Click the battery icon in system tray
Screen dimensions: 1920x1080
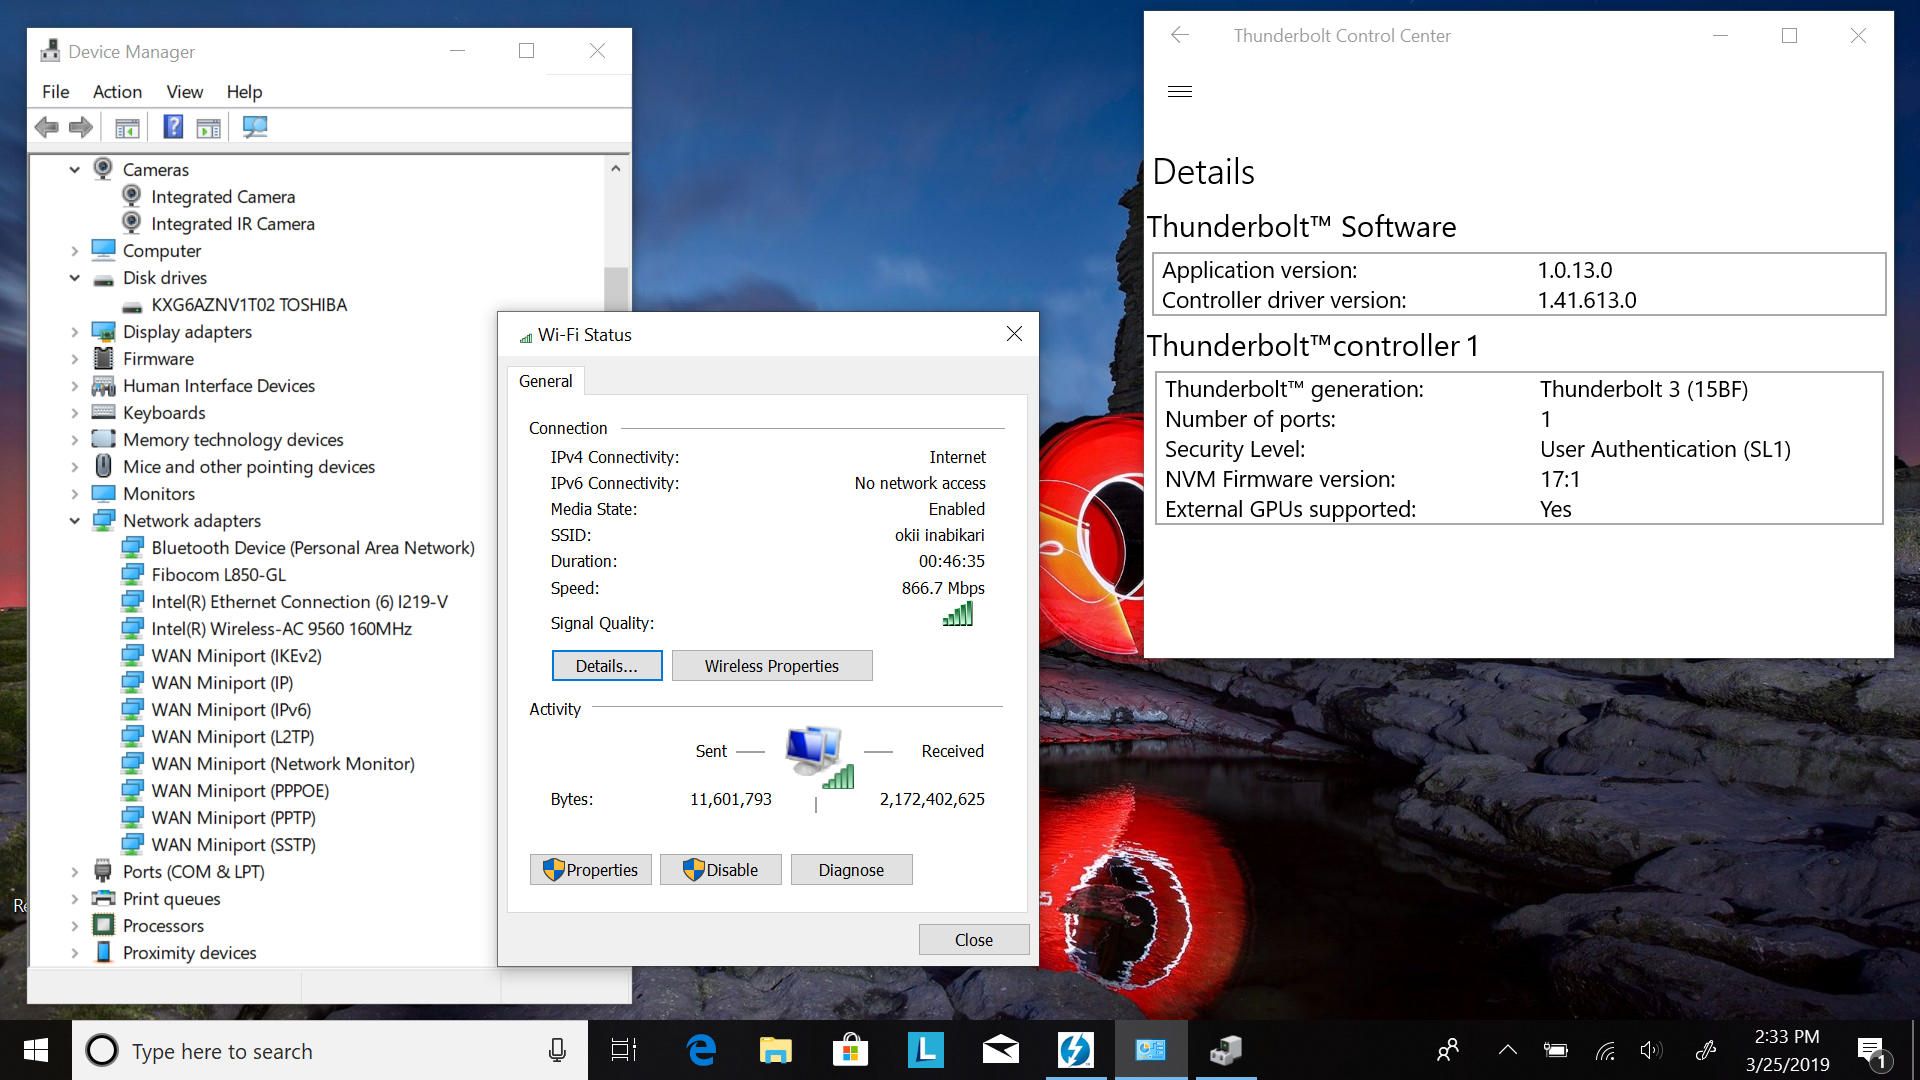pyautogui.click(x=1556, y=1050)
